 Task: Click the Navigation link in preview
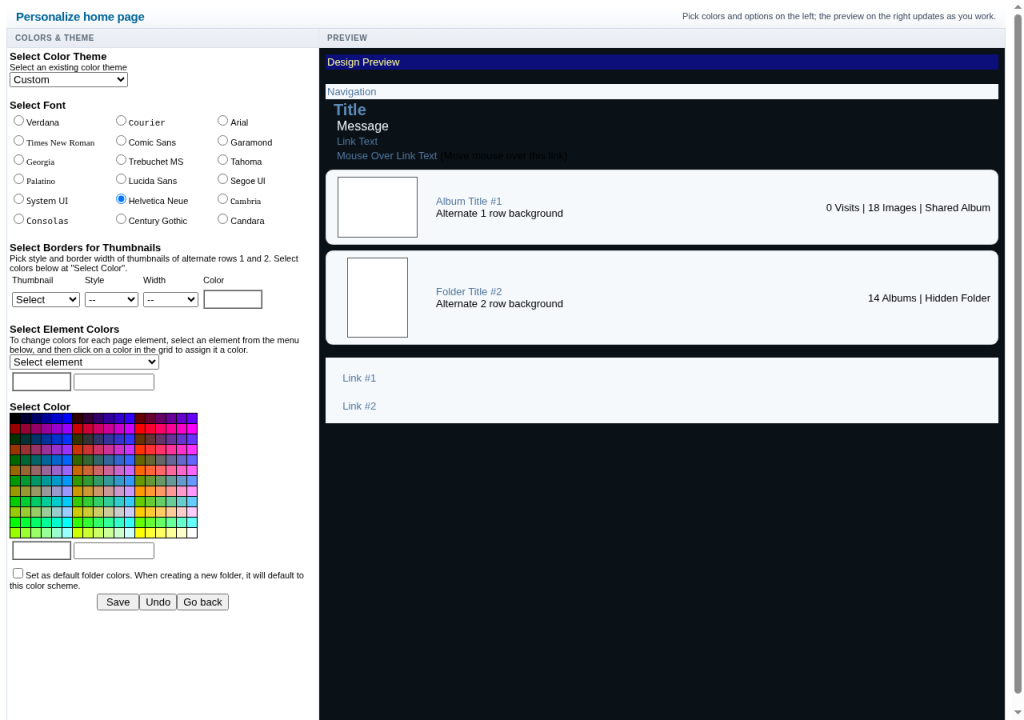[x=351, y=91]
